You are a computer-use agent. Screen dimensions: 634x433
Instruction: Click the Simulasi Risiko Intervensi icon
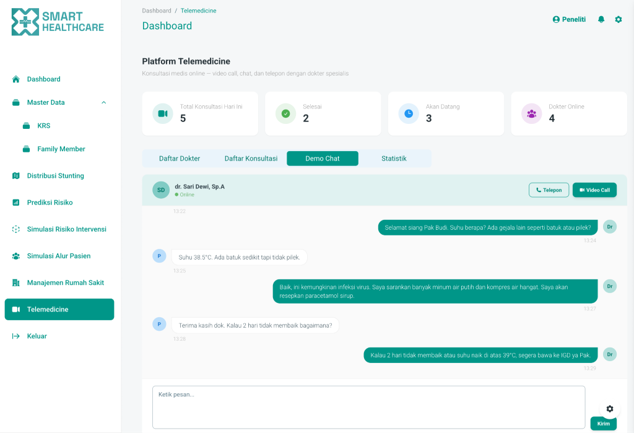(x=16, y=229)
